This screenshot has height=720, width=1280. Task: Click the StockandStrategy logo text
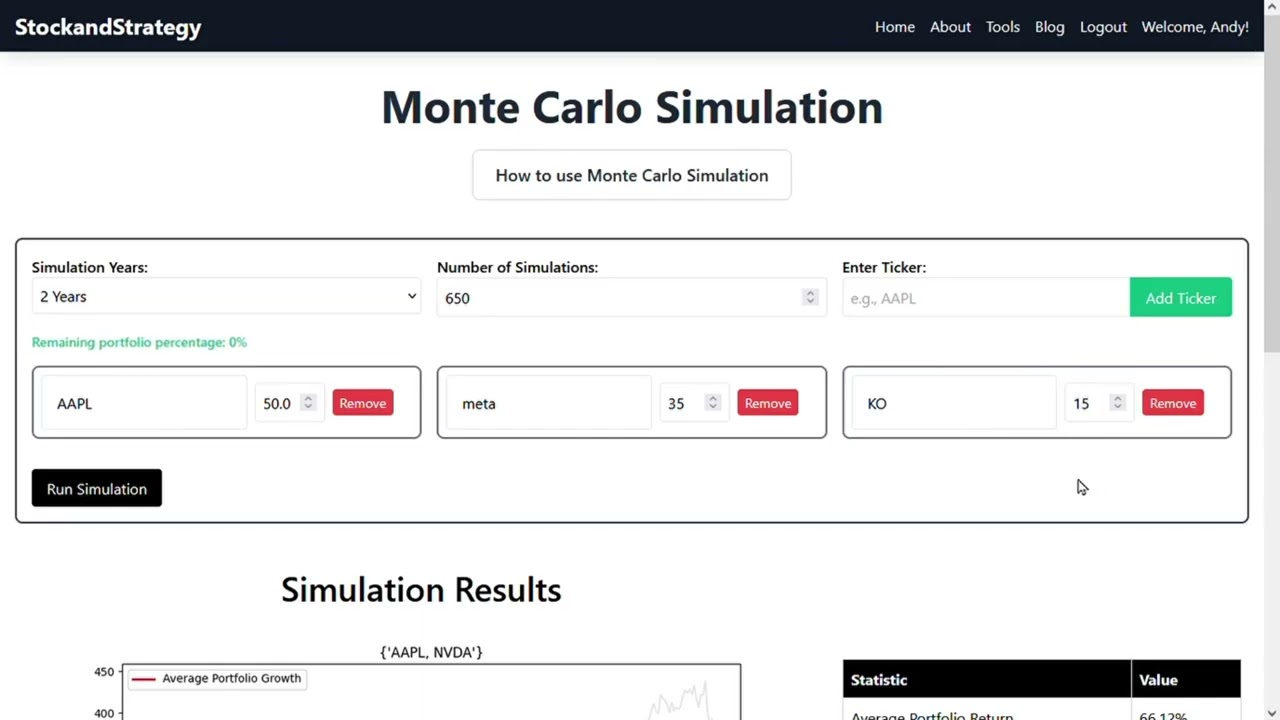pyautogui.click(x=108, y=27)
